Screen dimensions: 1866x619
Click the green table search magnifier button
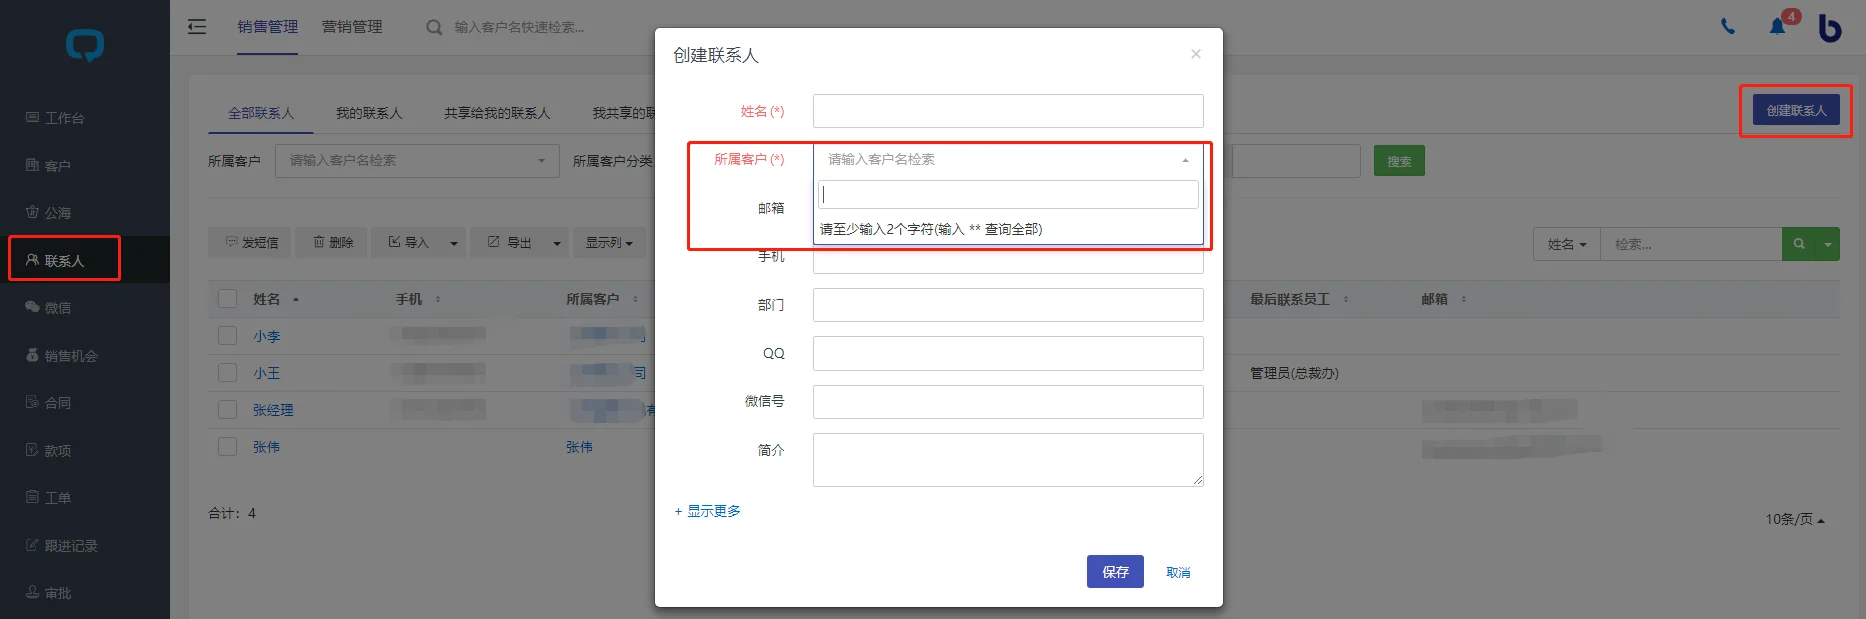pos(1799,244)
